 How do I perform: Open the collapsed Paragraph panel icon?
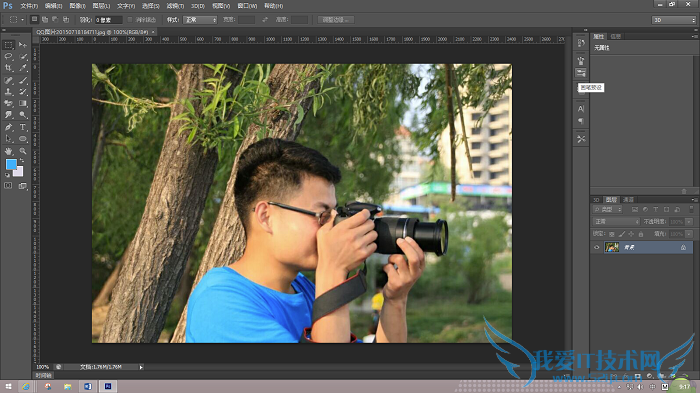[x=581, y=121]
